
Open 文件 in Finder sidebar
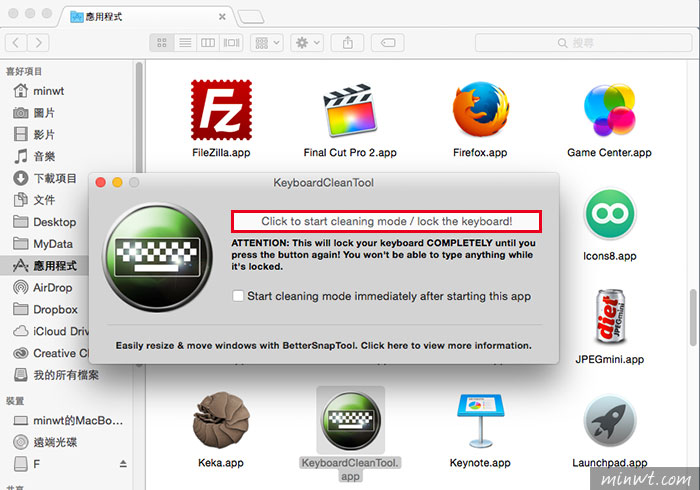point(34,200)
